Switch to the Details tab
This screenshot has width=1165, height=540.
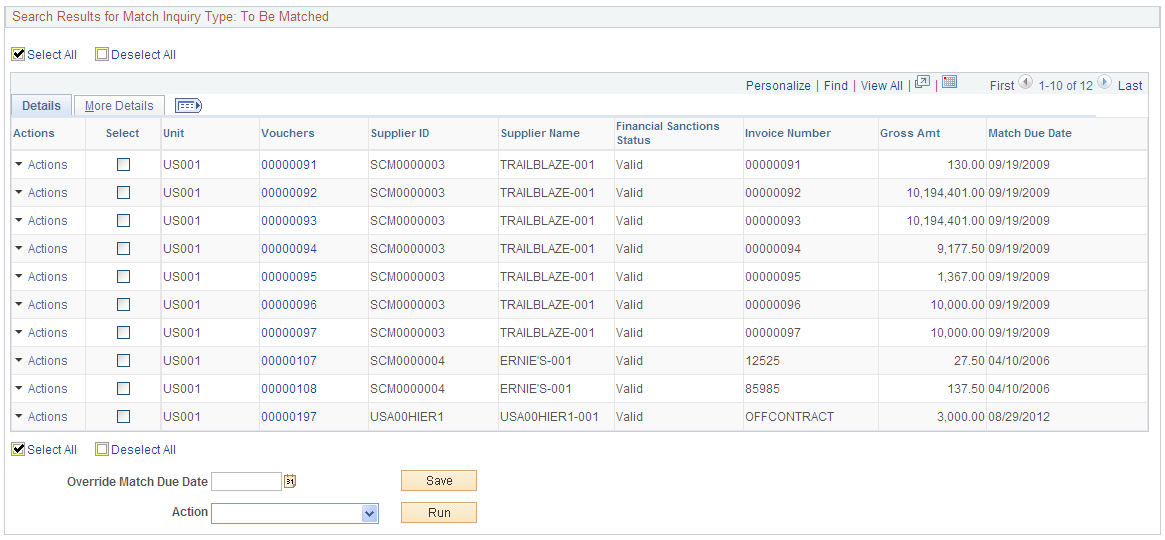pyautogui.click(x=42, y=105)
